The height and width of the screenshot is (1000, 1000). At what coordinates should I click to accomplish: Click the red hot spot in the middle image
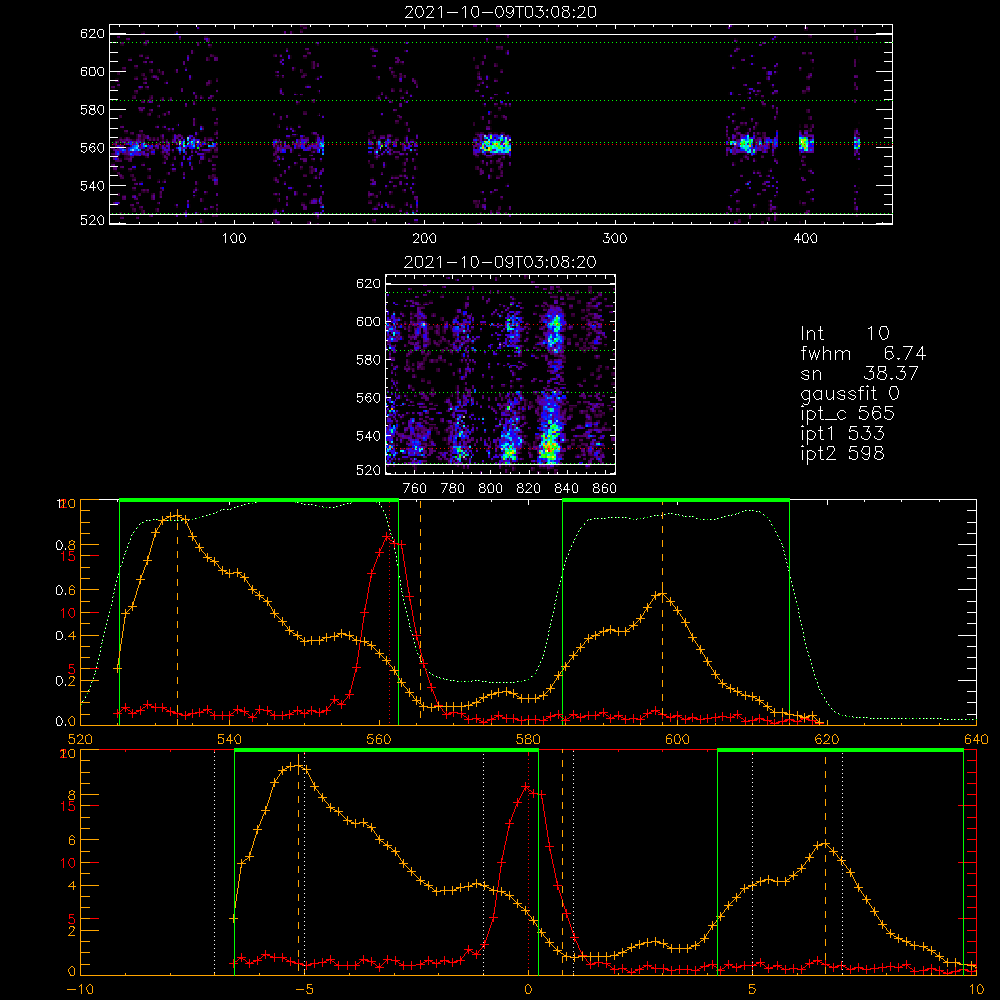click(549, 448)
